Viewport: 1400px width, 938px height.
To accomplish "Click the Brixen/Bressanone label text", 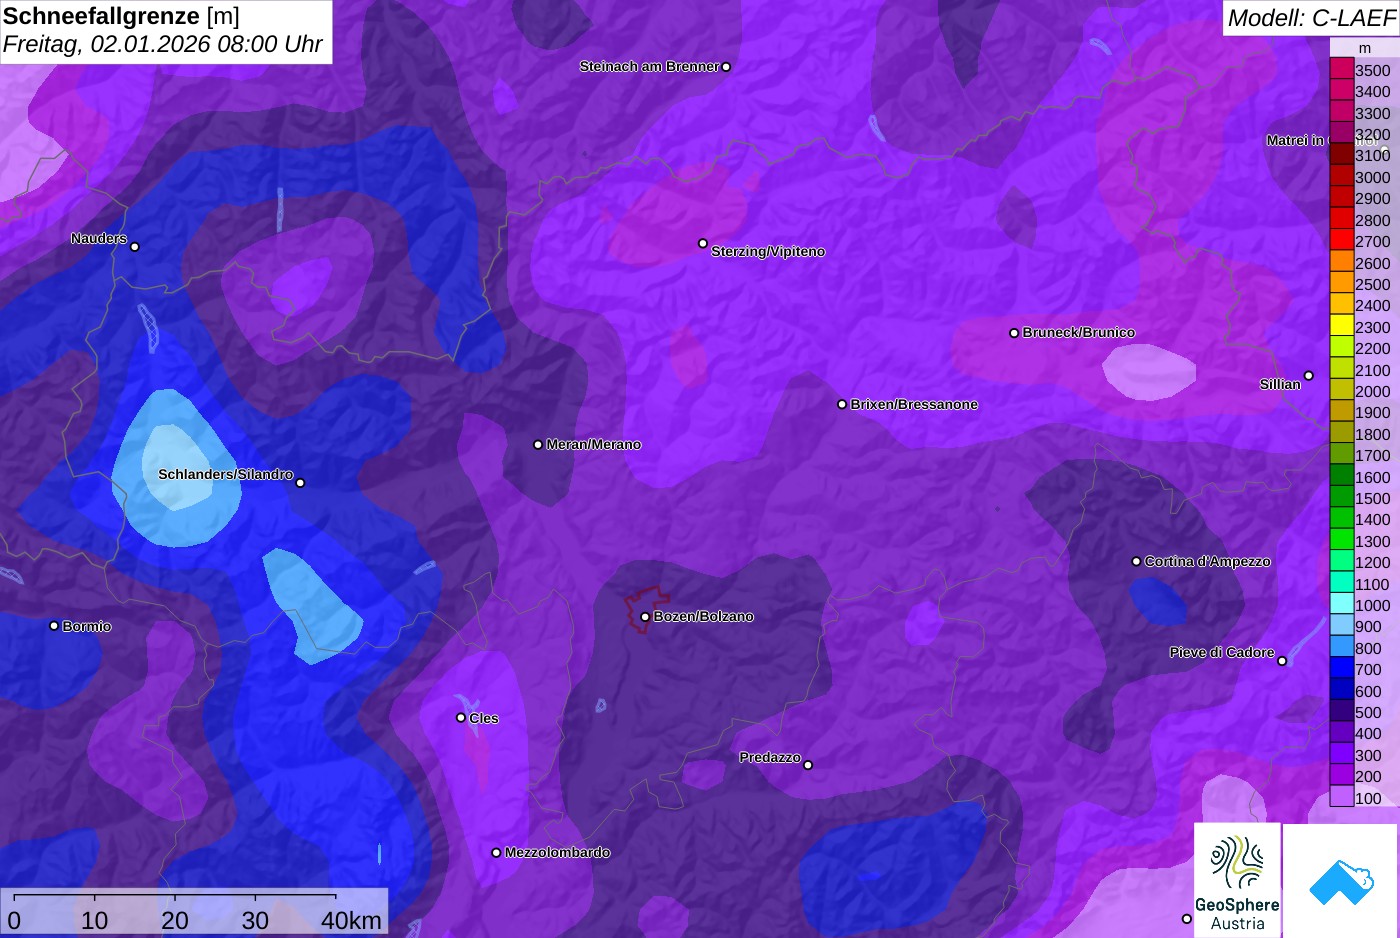I will point(914,405).
